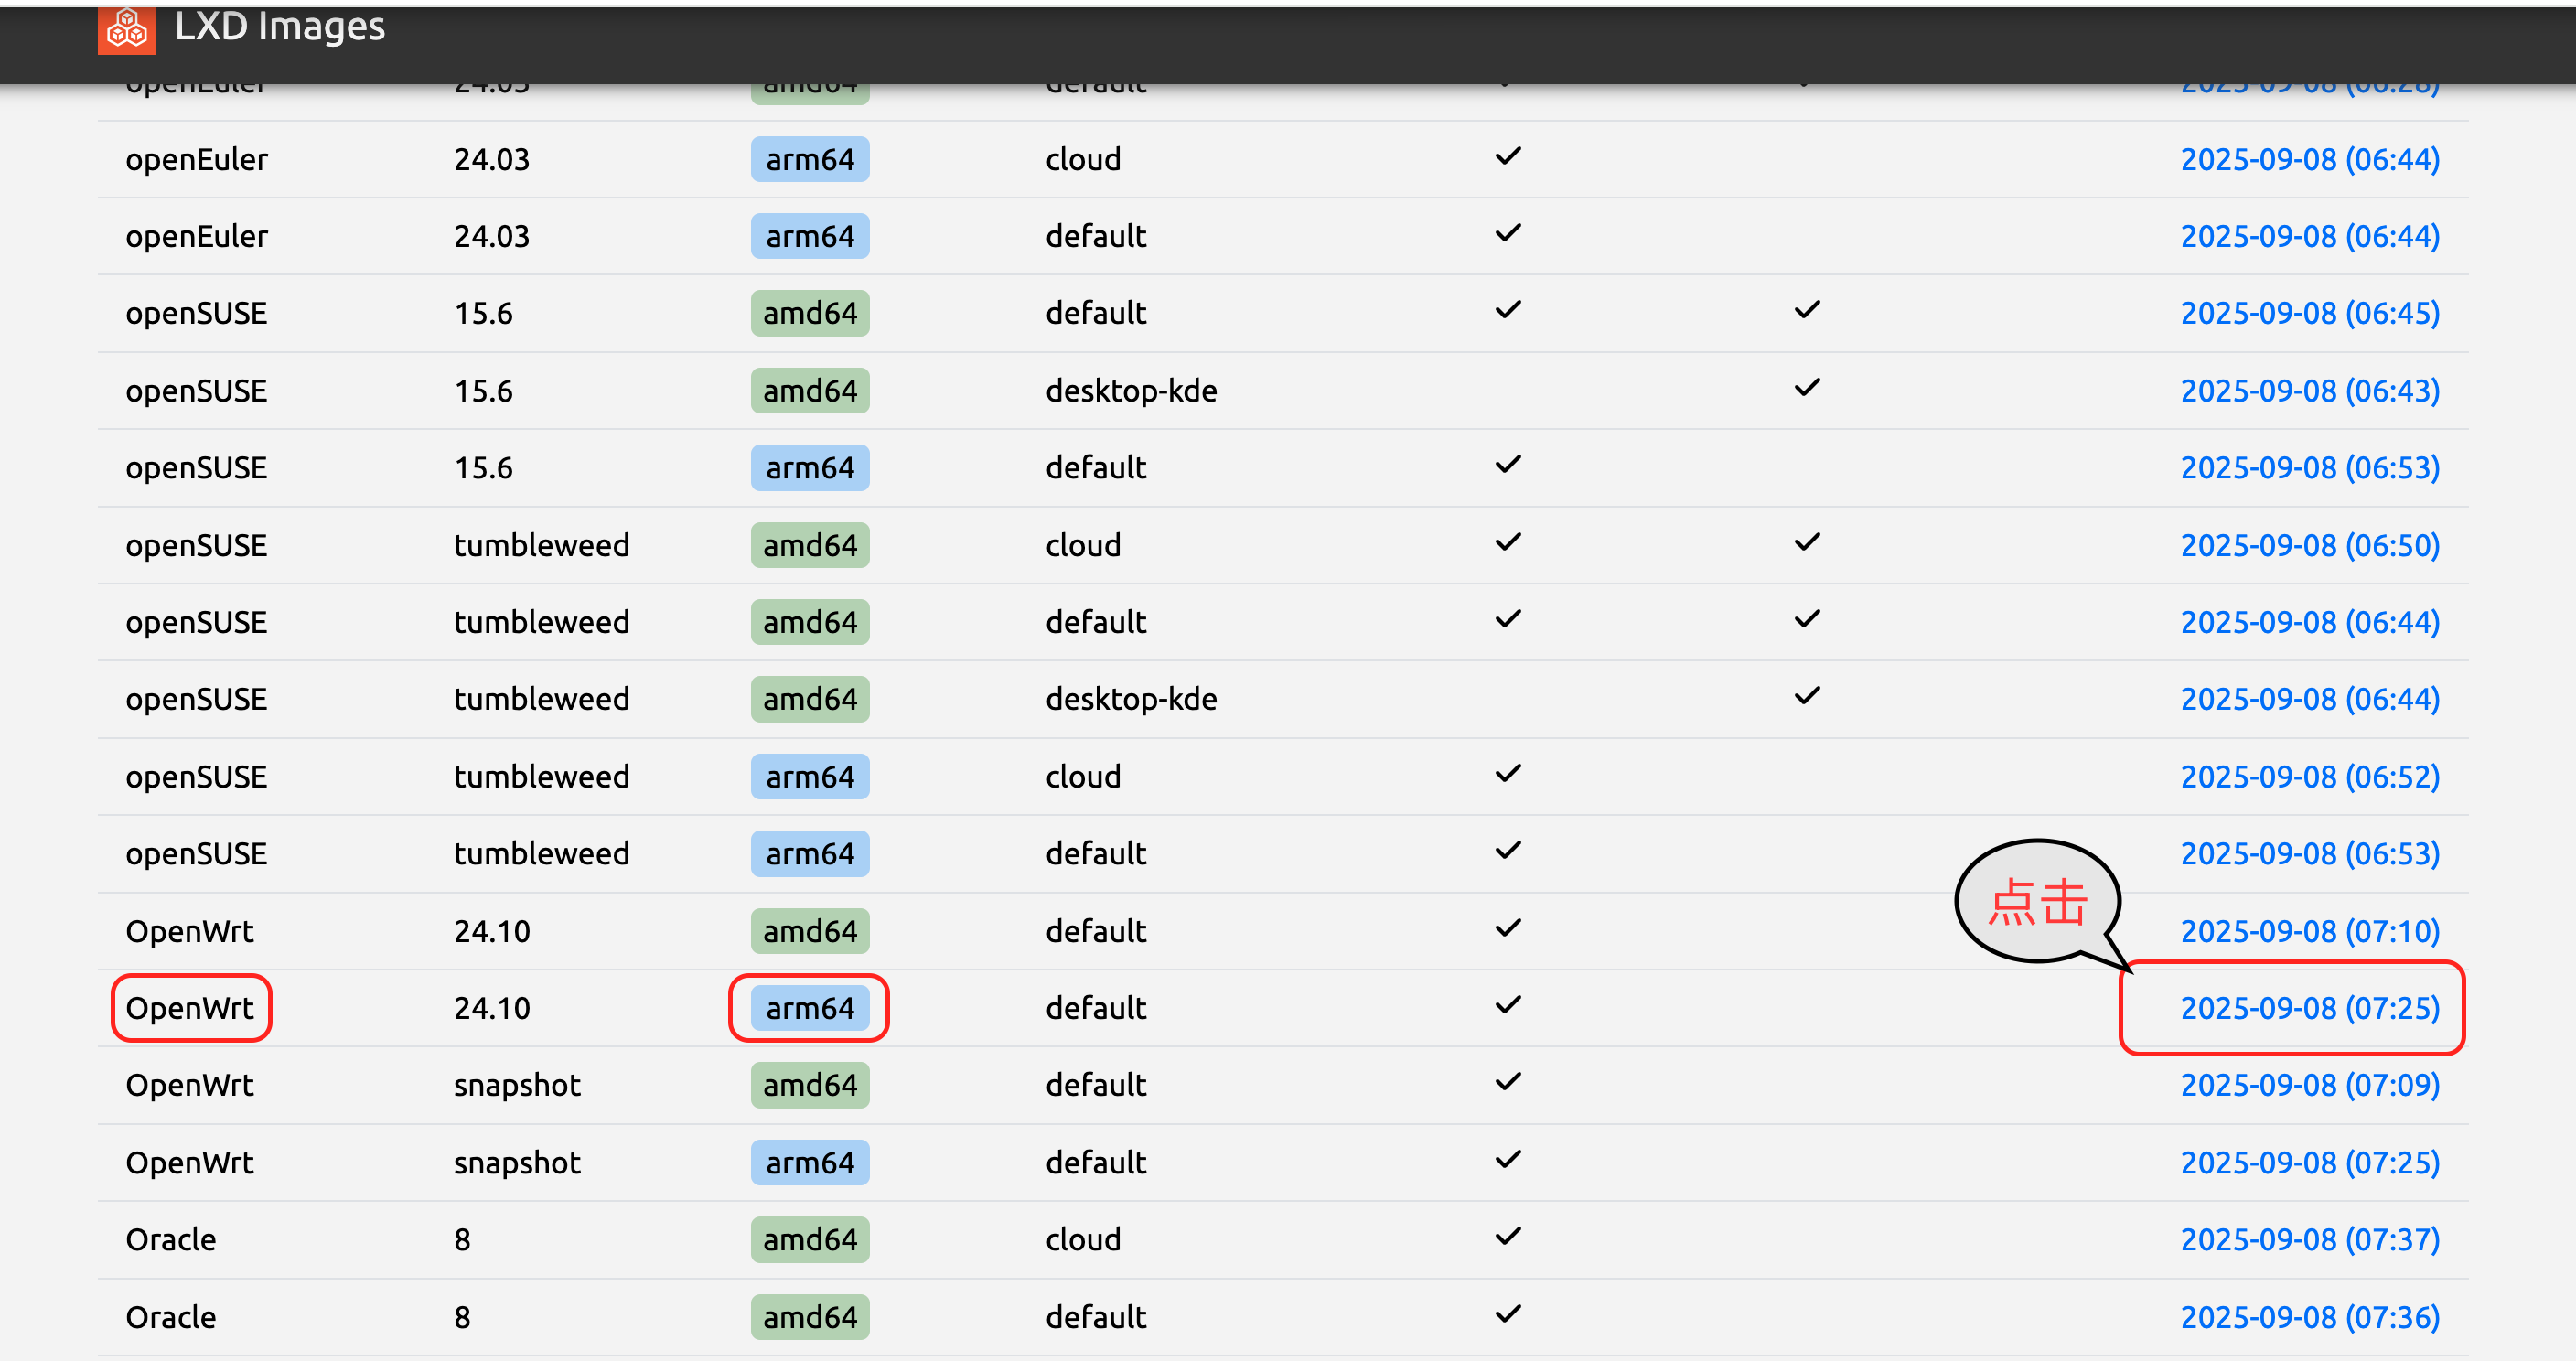Click the highlighted OpenWrt name in arm64 row
Image resolution: width=2576 pixels, height=1361 pixels.
190,1008
